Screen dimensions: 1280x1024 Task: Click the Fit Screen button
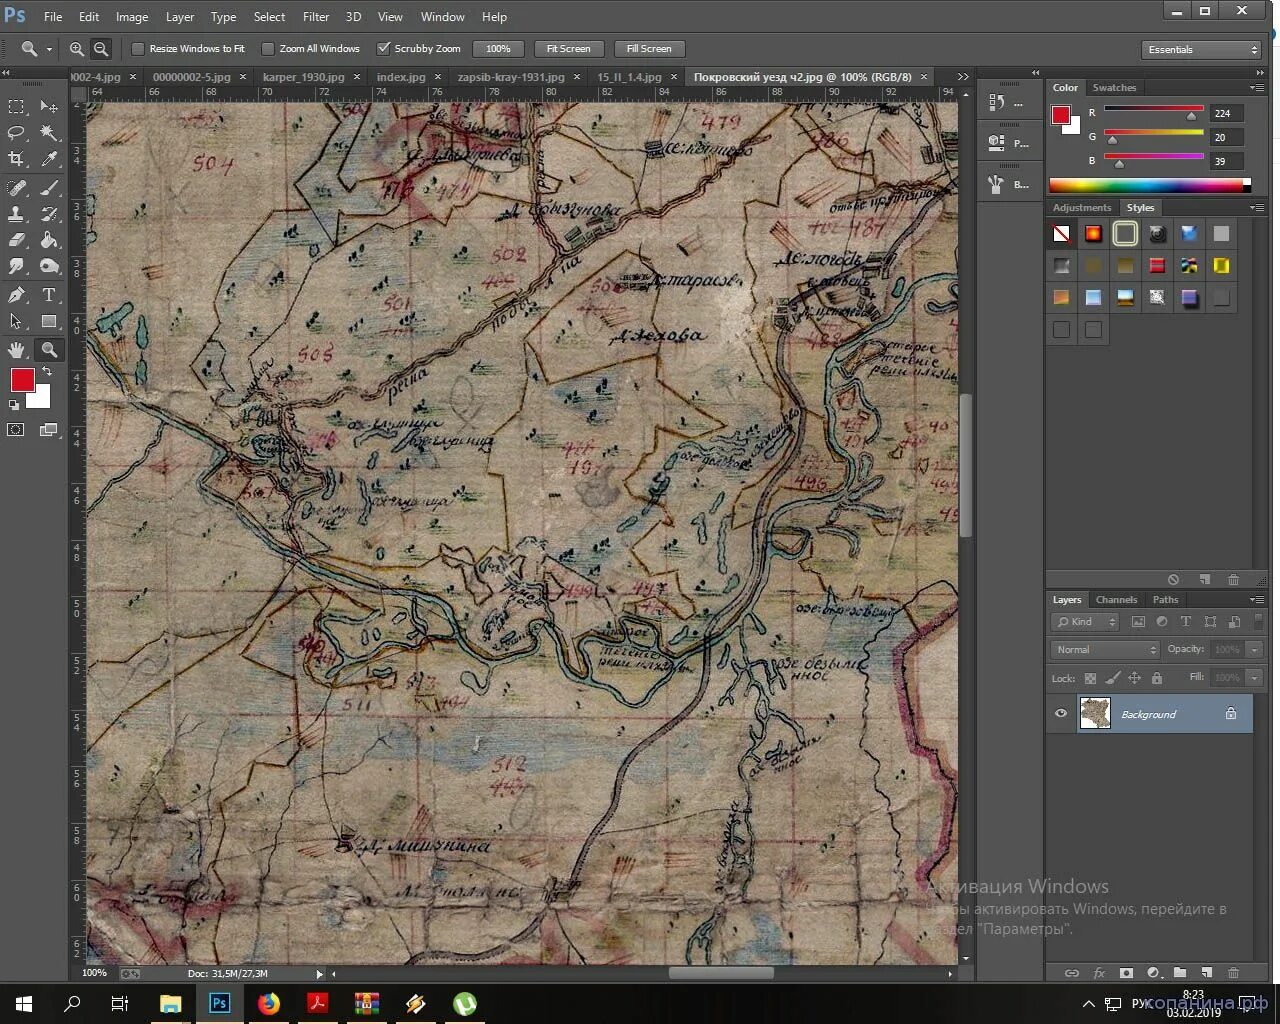(x=568, y=49)
